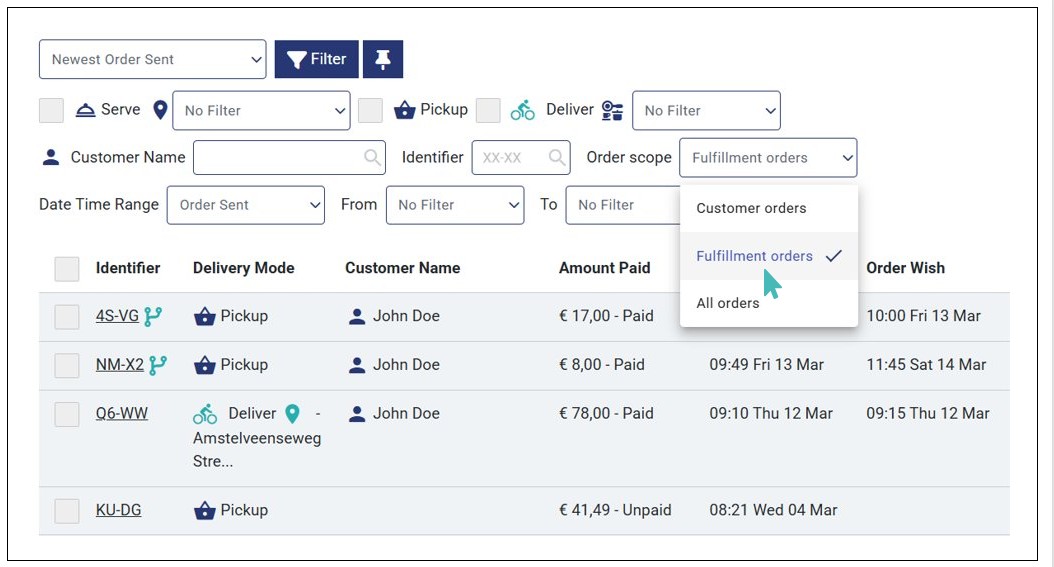Select Customer orders from the scope menu
The width and height of the screenshot is (1054, 567).
751,209
